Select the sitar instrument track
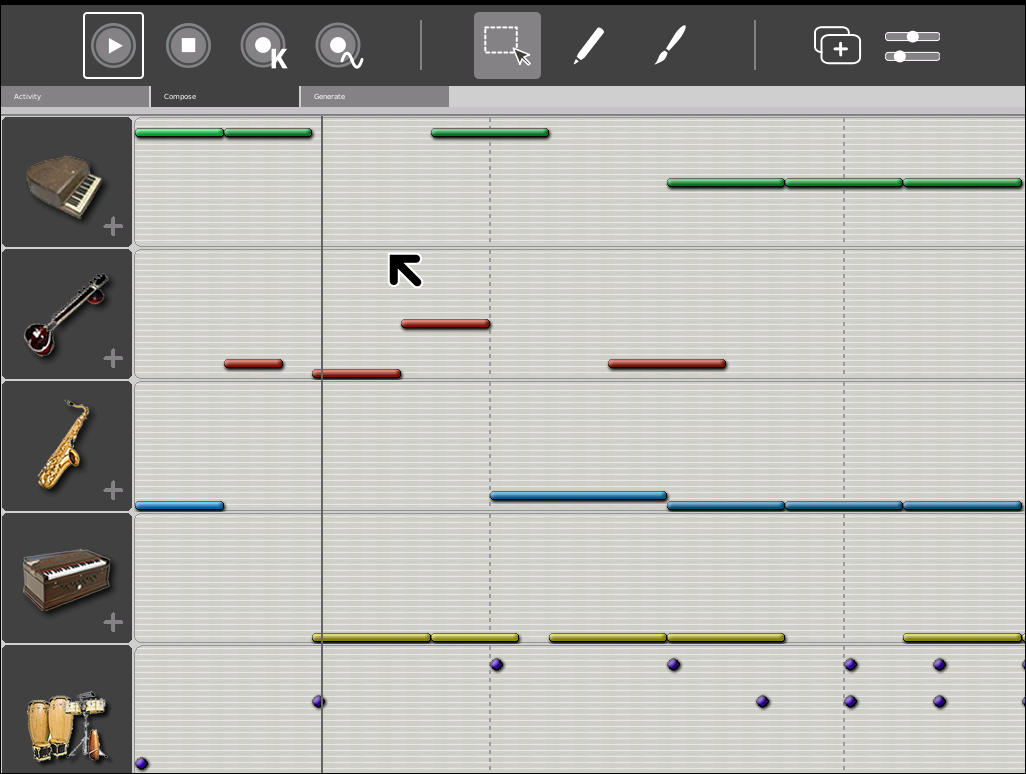This screenshot has width=1026, height=774. 64,315
